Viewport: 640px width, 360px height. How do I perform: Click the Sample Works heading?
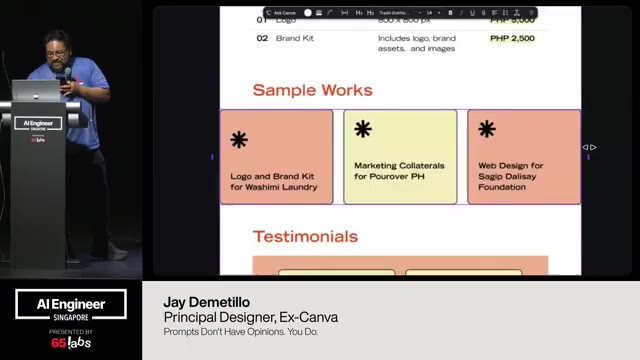pyautogui.click(x=312, y=90)
